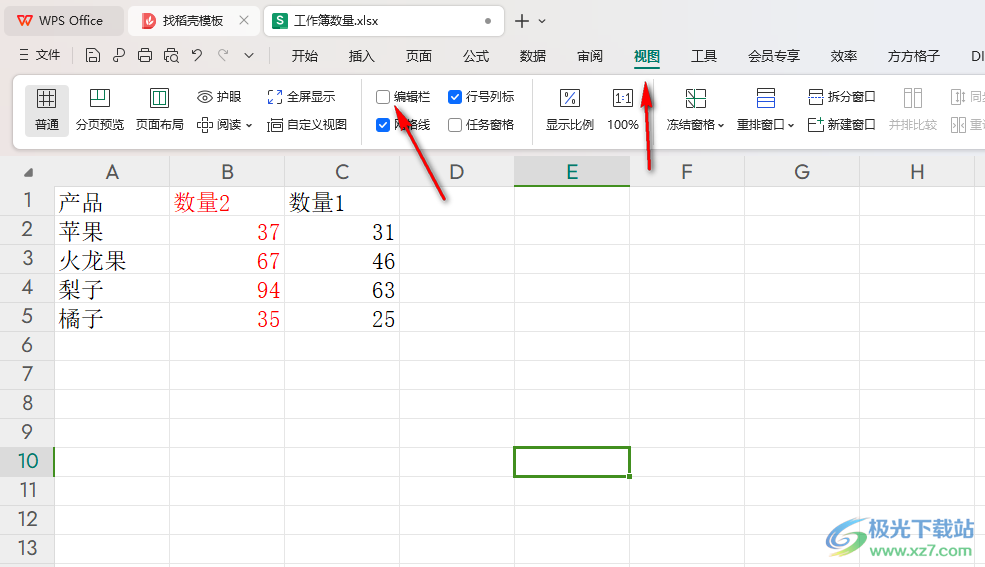The image size is (985, 567).
Task: Open Print Preview icon
Action: tap(171, 56)
